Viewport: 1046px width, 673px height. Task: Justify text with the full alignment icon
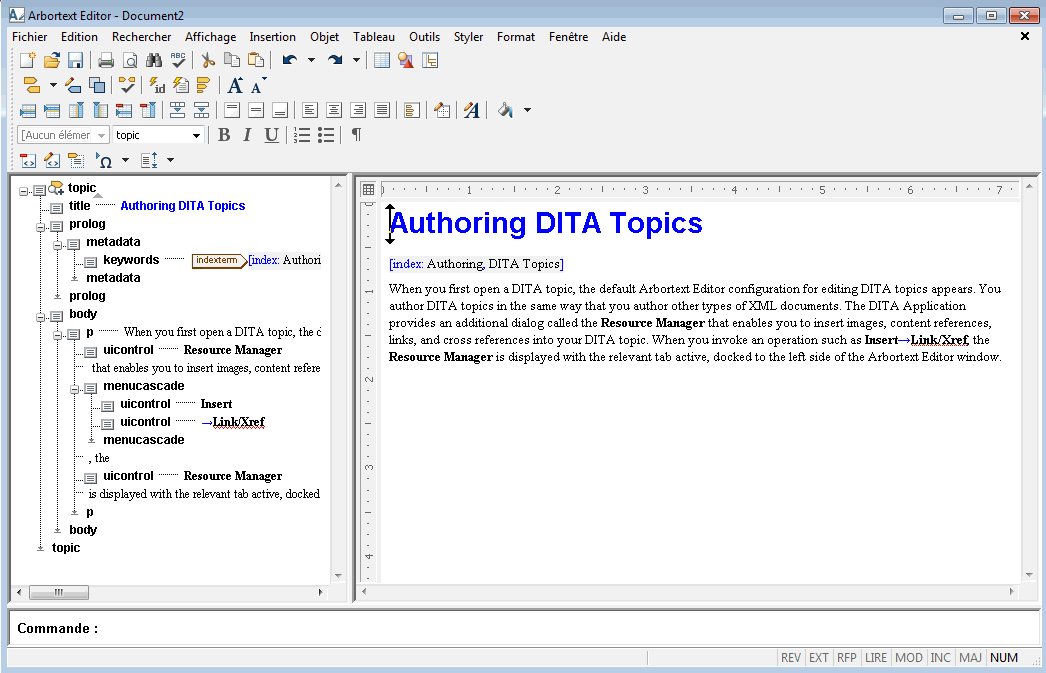(382, 110)
